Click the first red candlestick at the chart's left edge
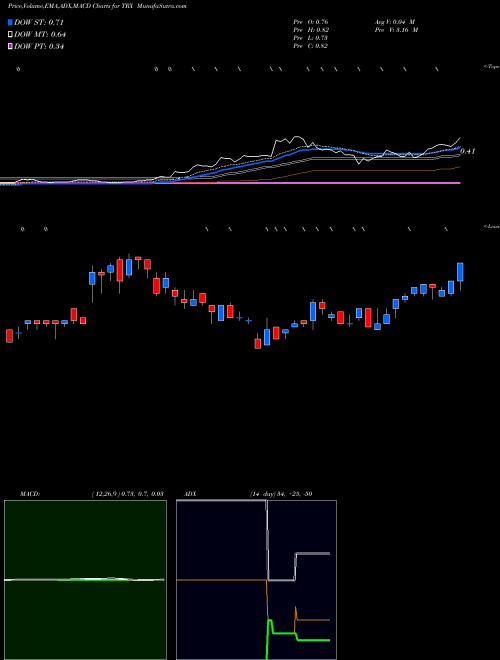Viewport: 500px width, 660px height. pyautogui.click(x=9, y=336)
